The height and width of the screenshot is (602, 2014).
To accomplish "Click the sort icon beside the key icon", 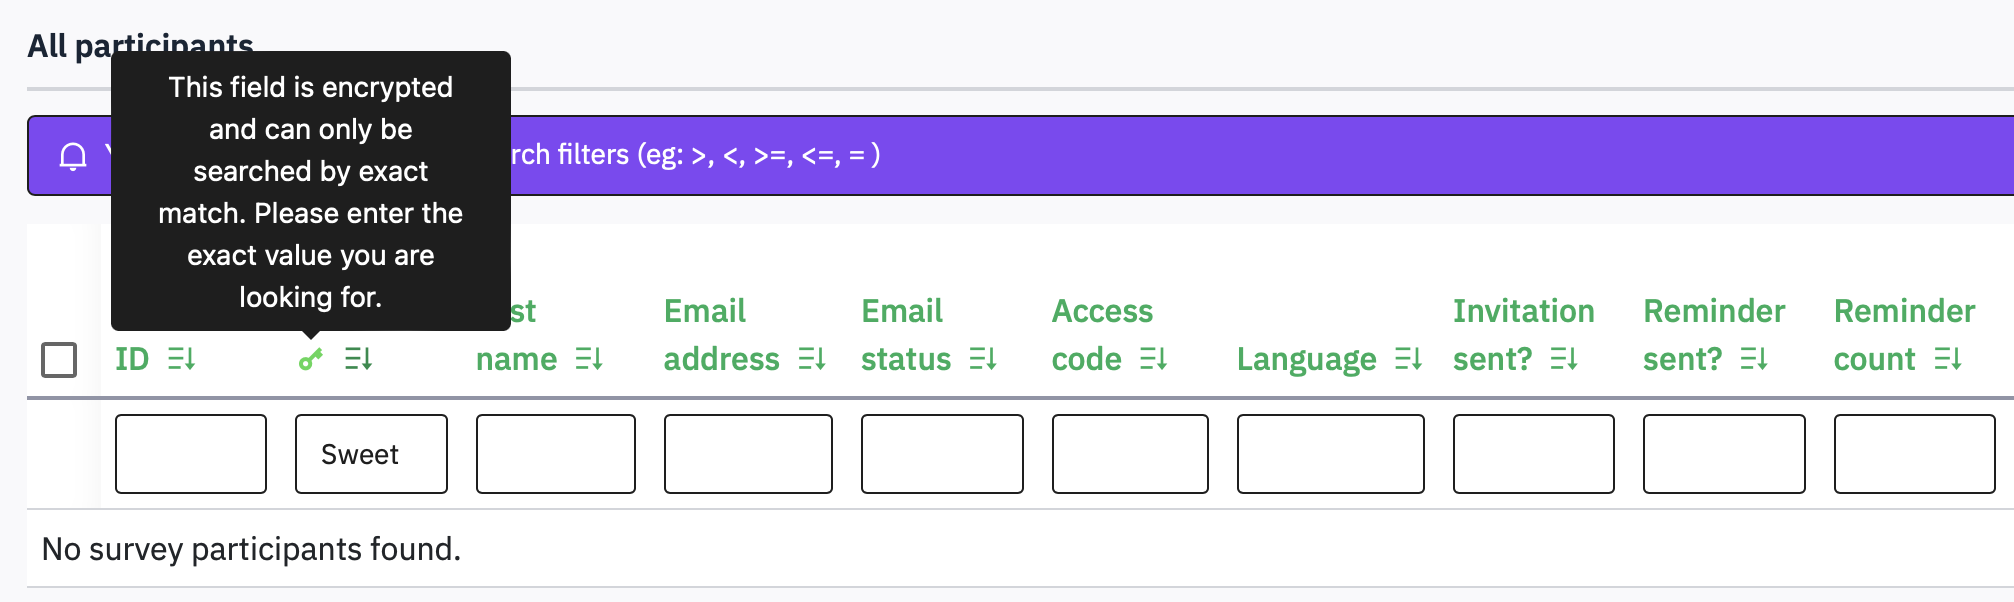I will point(358,359).
